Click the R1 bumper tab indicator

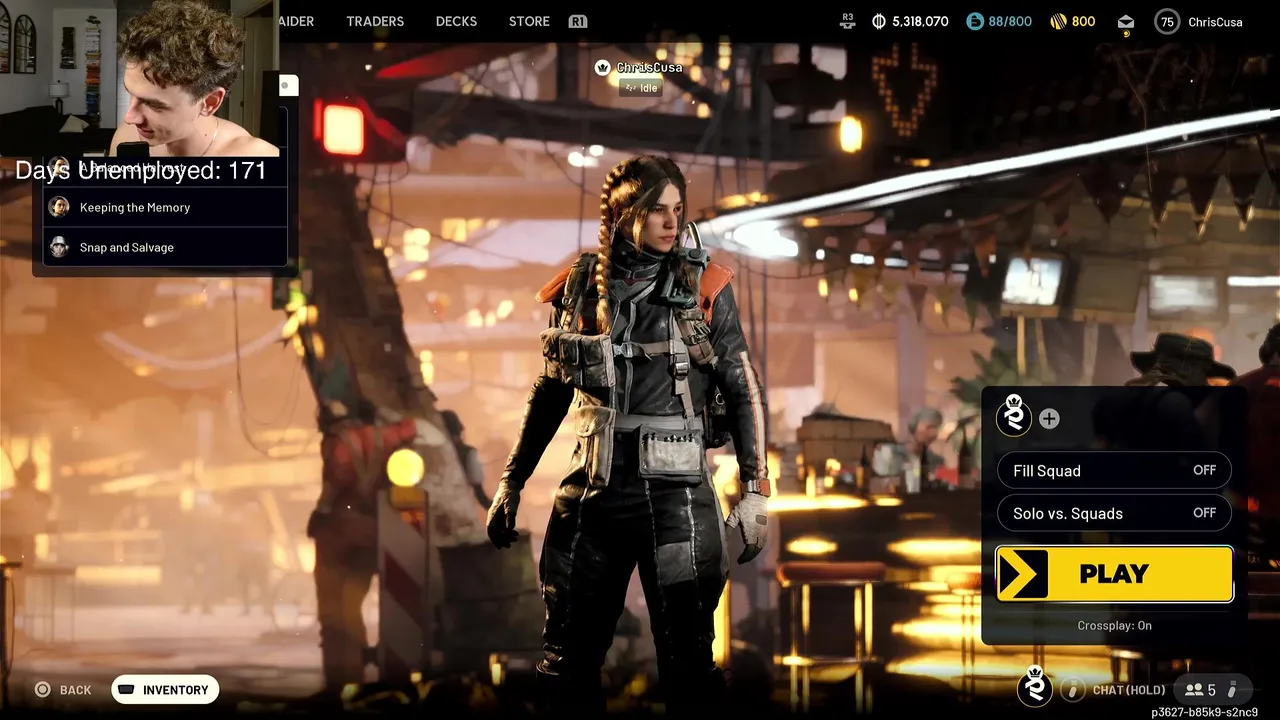pos(578,21)
